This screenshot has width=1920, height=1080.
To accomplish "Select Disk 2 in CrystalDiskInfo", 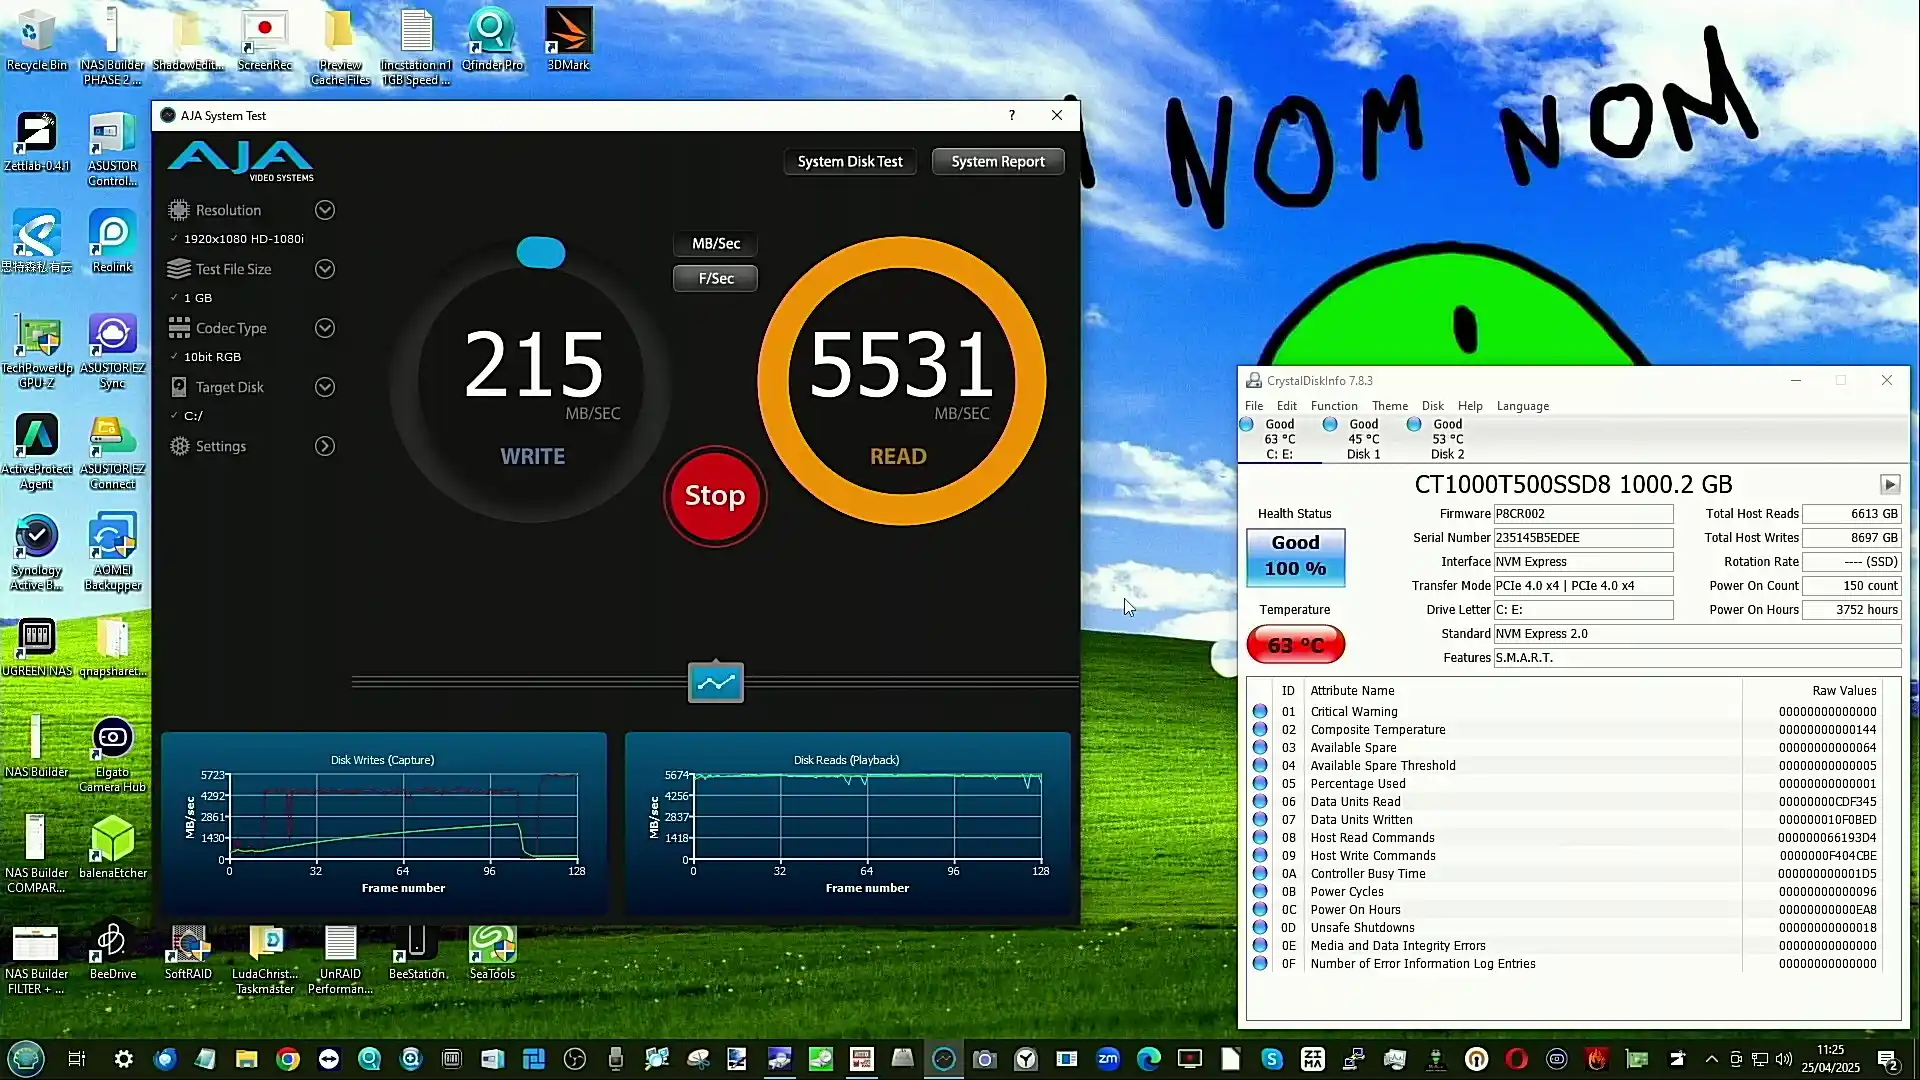I will pos(1447,439).
